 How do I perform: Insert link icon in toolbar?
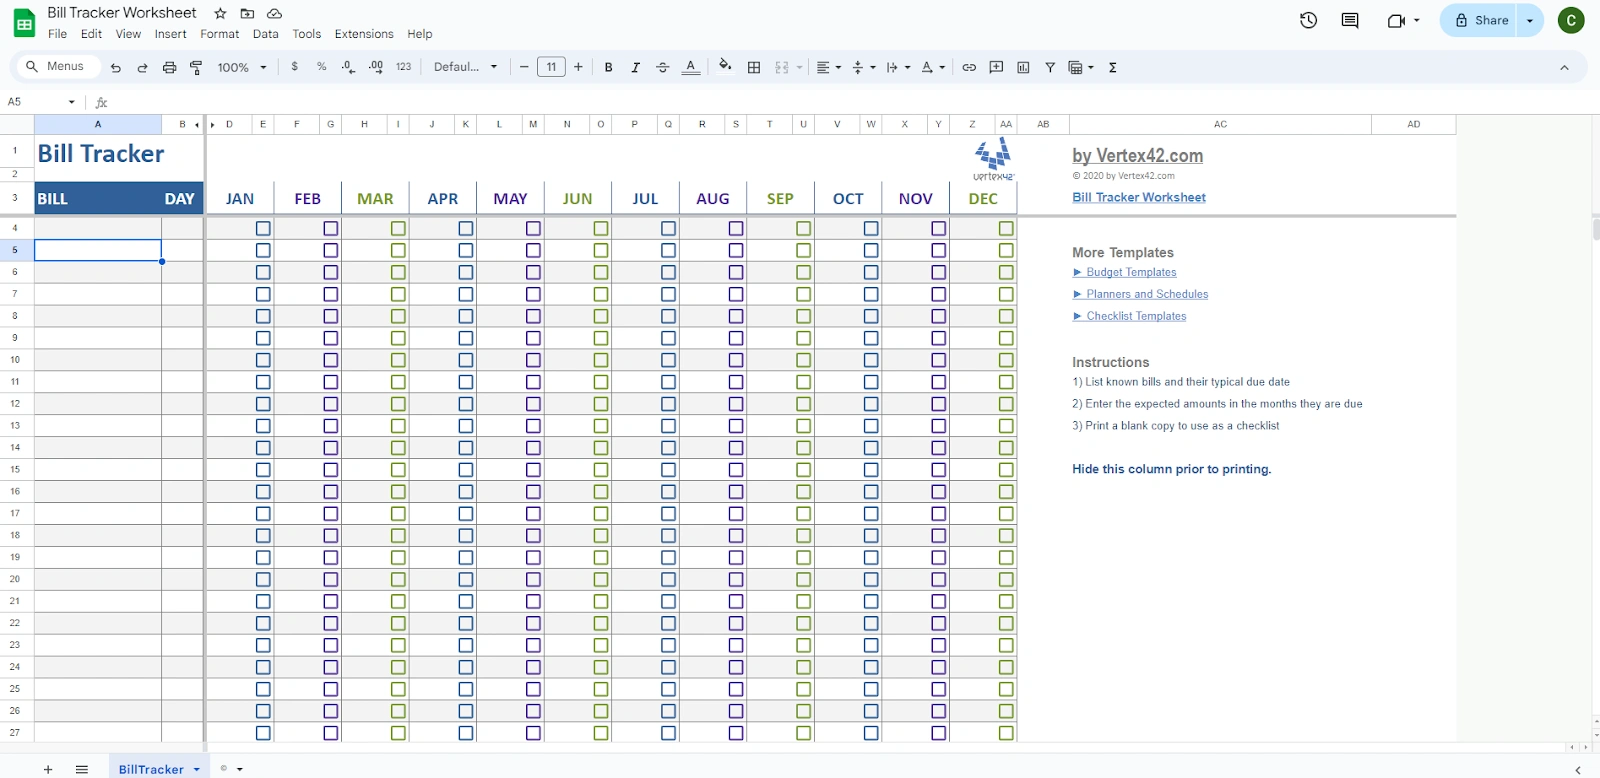[x=969, y=67]
